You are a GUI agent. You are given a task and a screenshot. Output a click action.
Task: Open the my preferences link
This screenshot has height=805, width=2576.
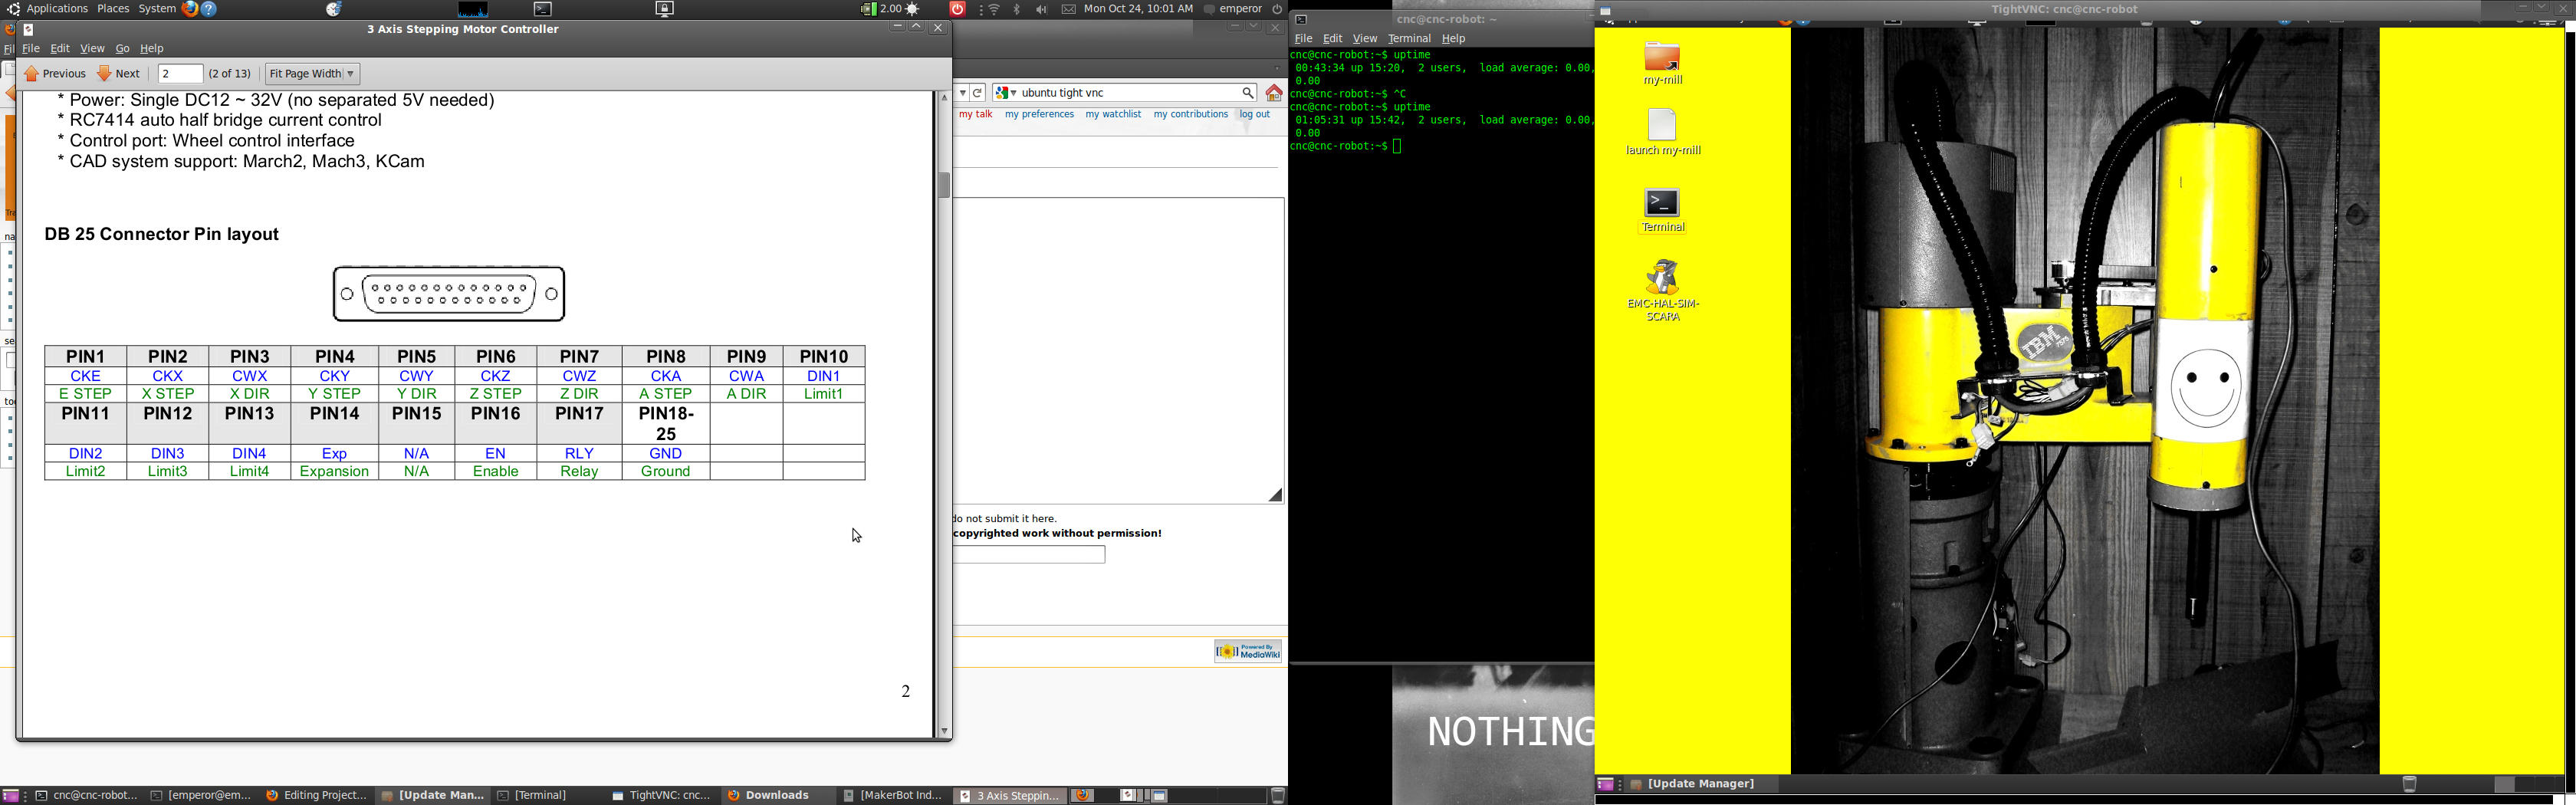coord(1039,115)
